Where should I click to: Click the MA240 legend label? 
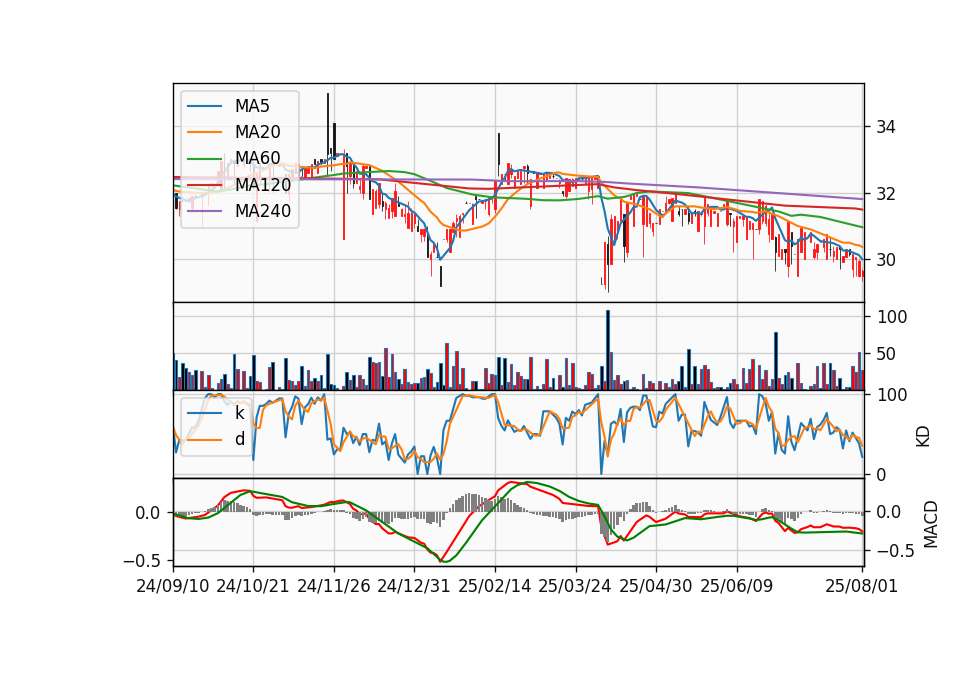[263, 211]
